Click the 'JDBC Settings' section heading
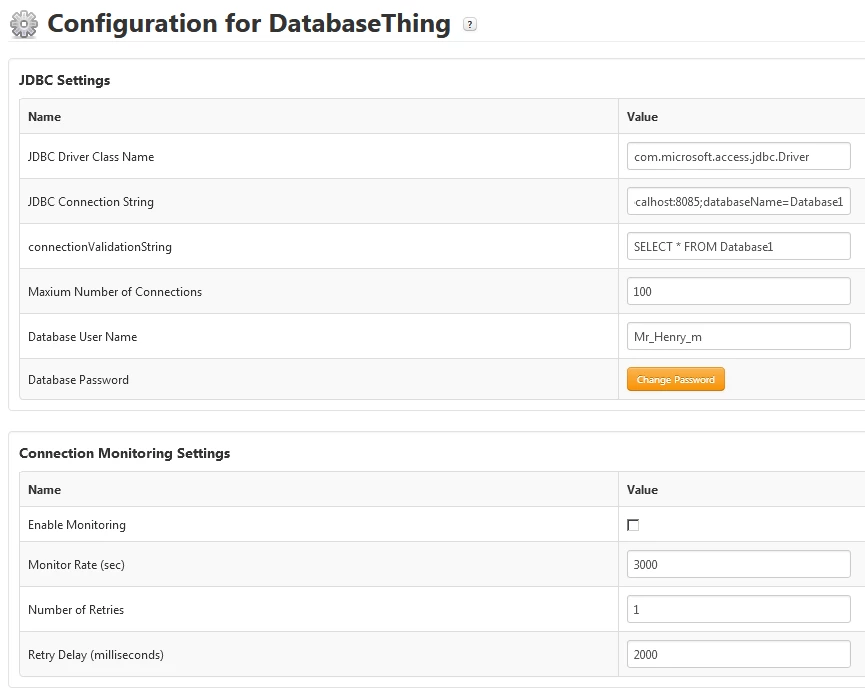Image resolution: width=865 pixels, height=699 pixels. 65,81
